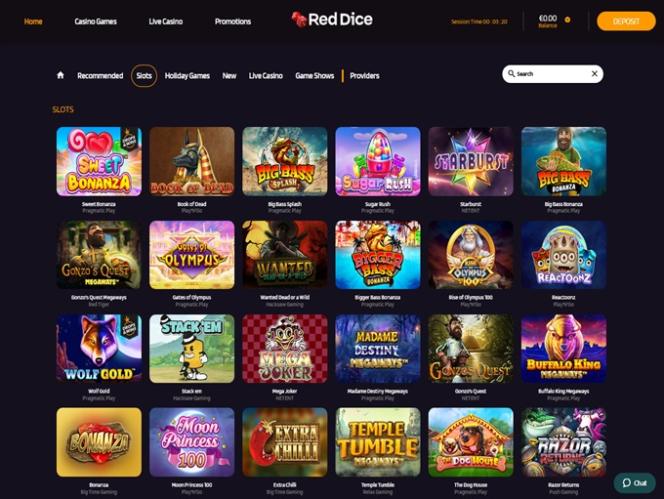Open the Wolf Gold game tile
The width and height of the screenshot is (664, 499).
click(99, 349)
